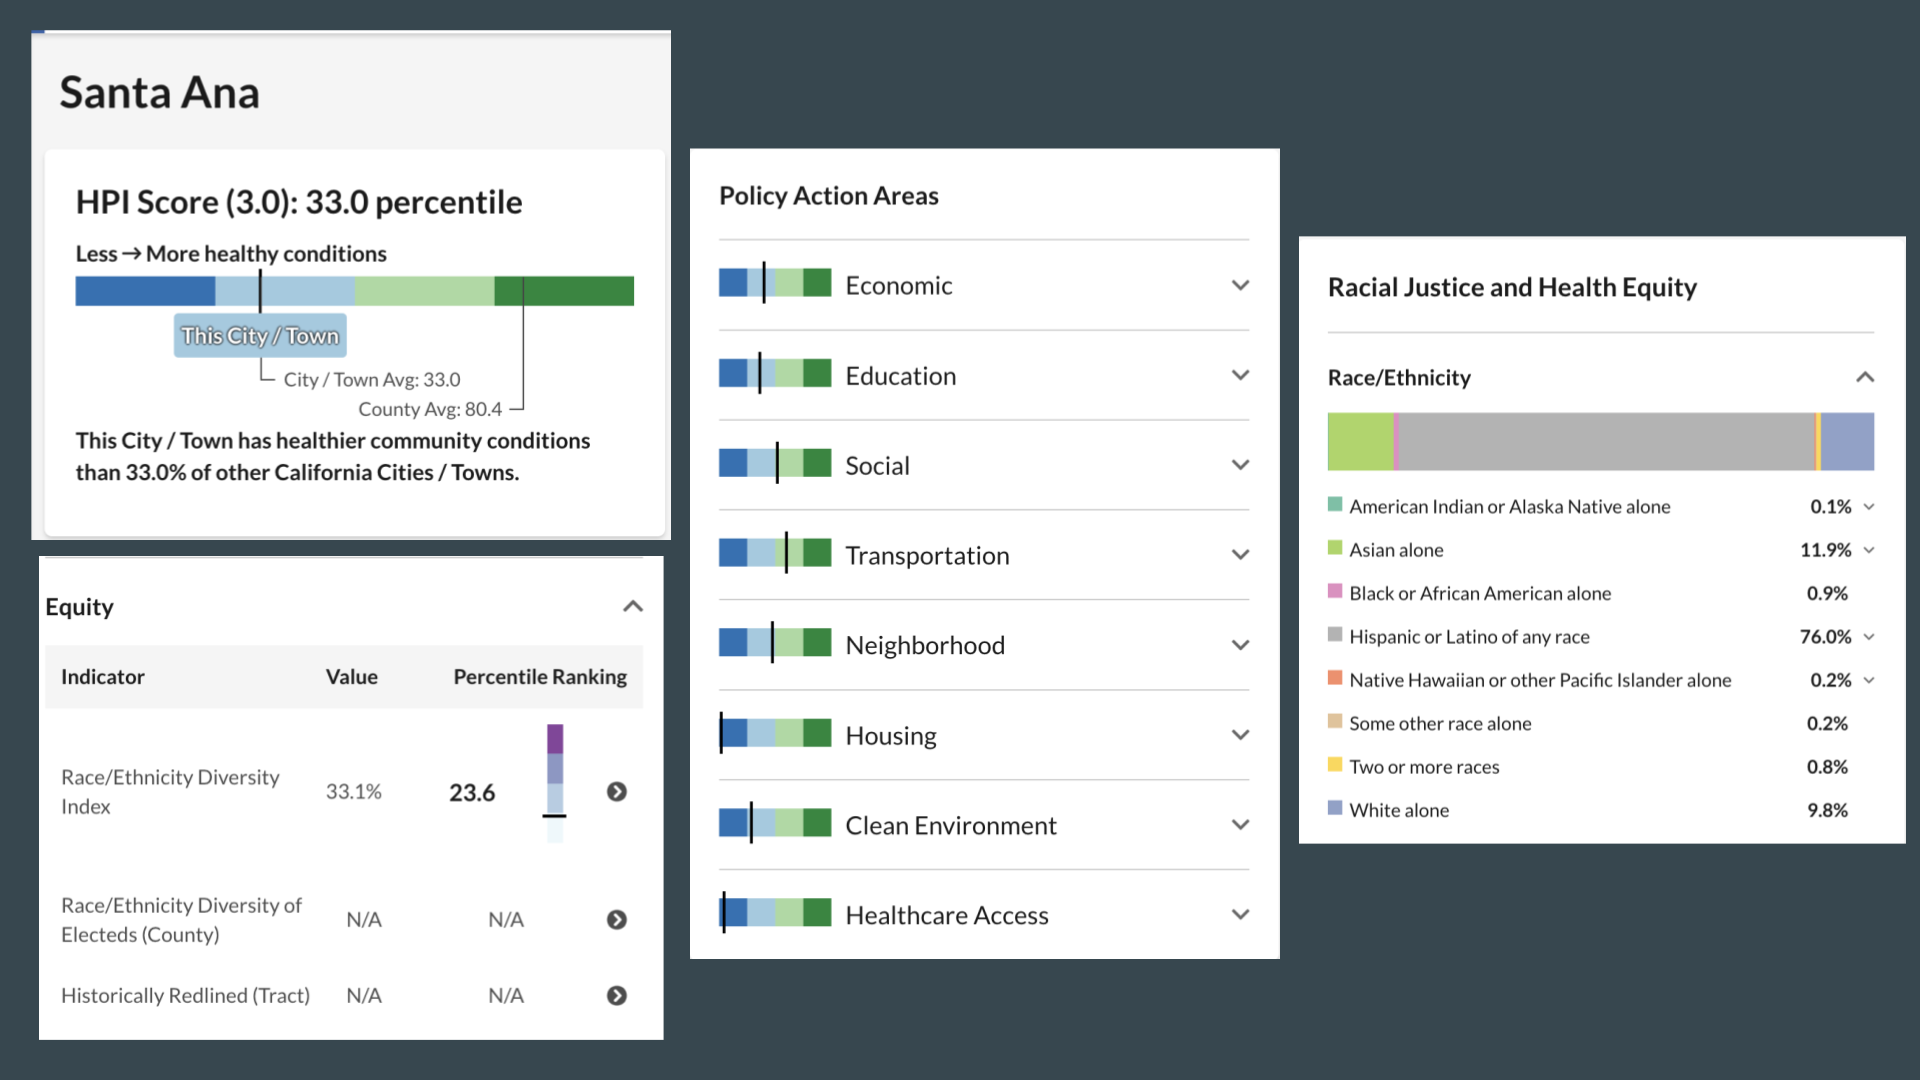The width and height of the screenshot is (1920, 1080).
Task: Expand the Social policy area
Action: [1240, 466]
